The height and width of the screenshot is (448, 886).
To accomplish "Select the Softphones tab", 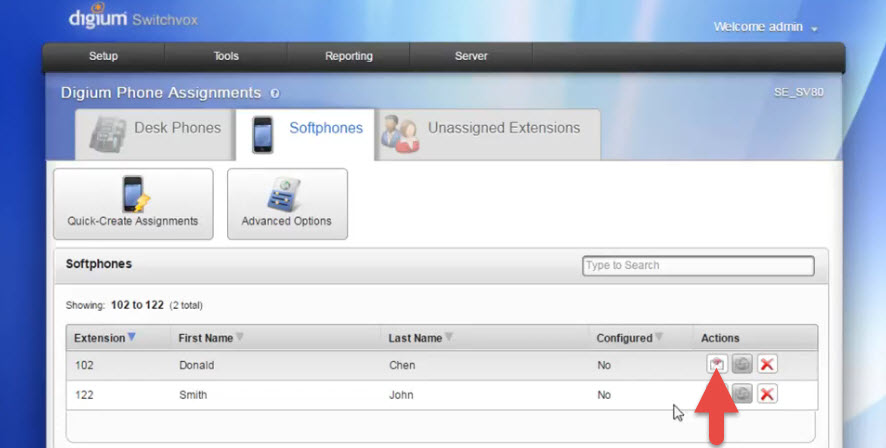I will (305, 134).
